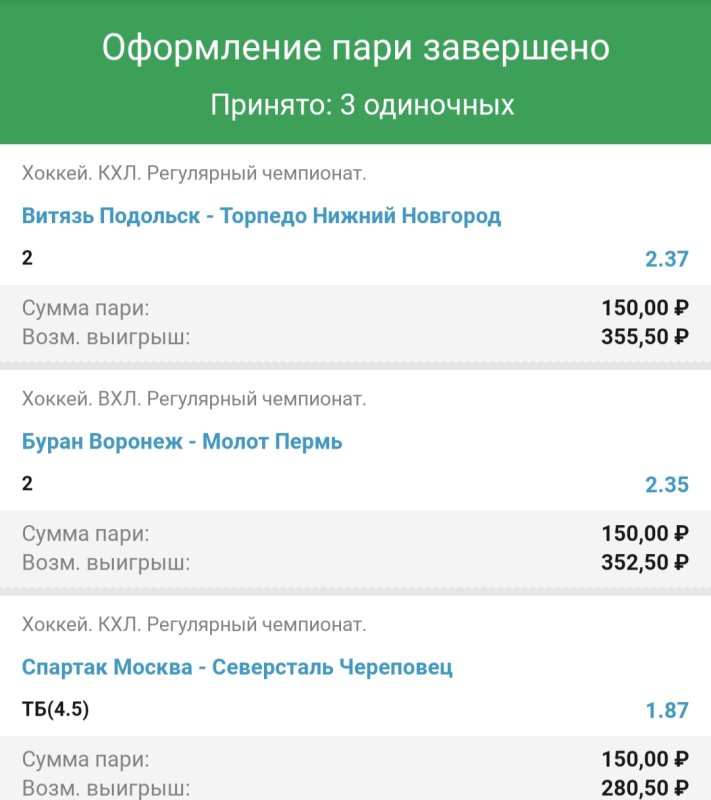Open the Витязь Подольск - Торпедо Нижний Новгород match
711x800 pixels.
click(261, 216)
